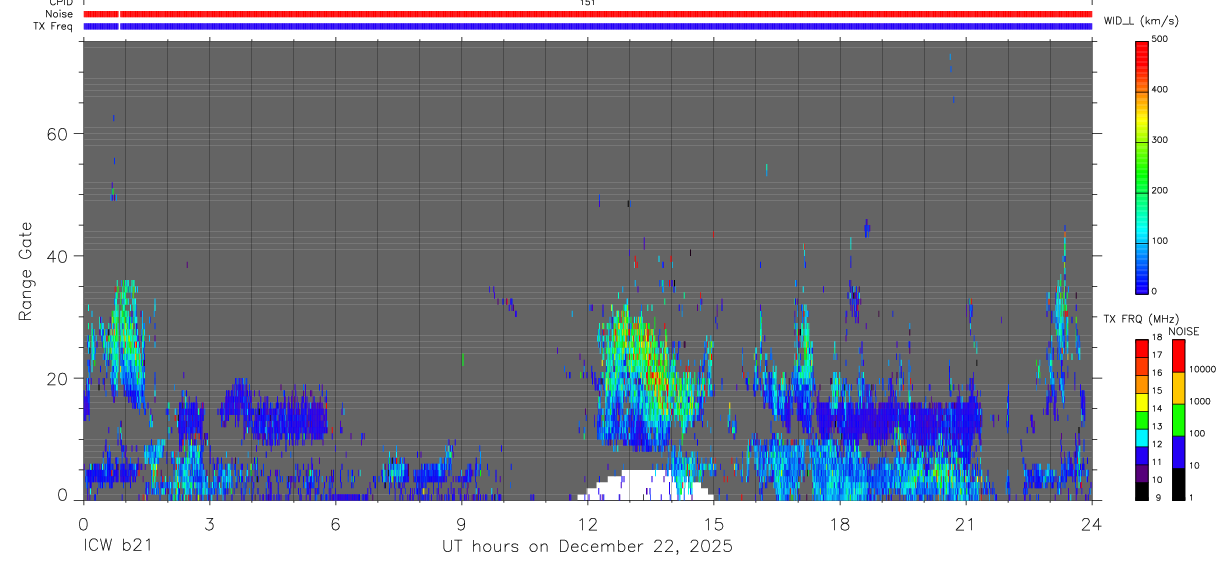1228x567 pixels.
Task: Click the '500' width colorbar label
Action: [x=1160, y=39]
